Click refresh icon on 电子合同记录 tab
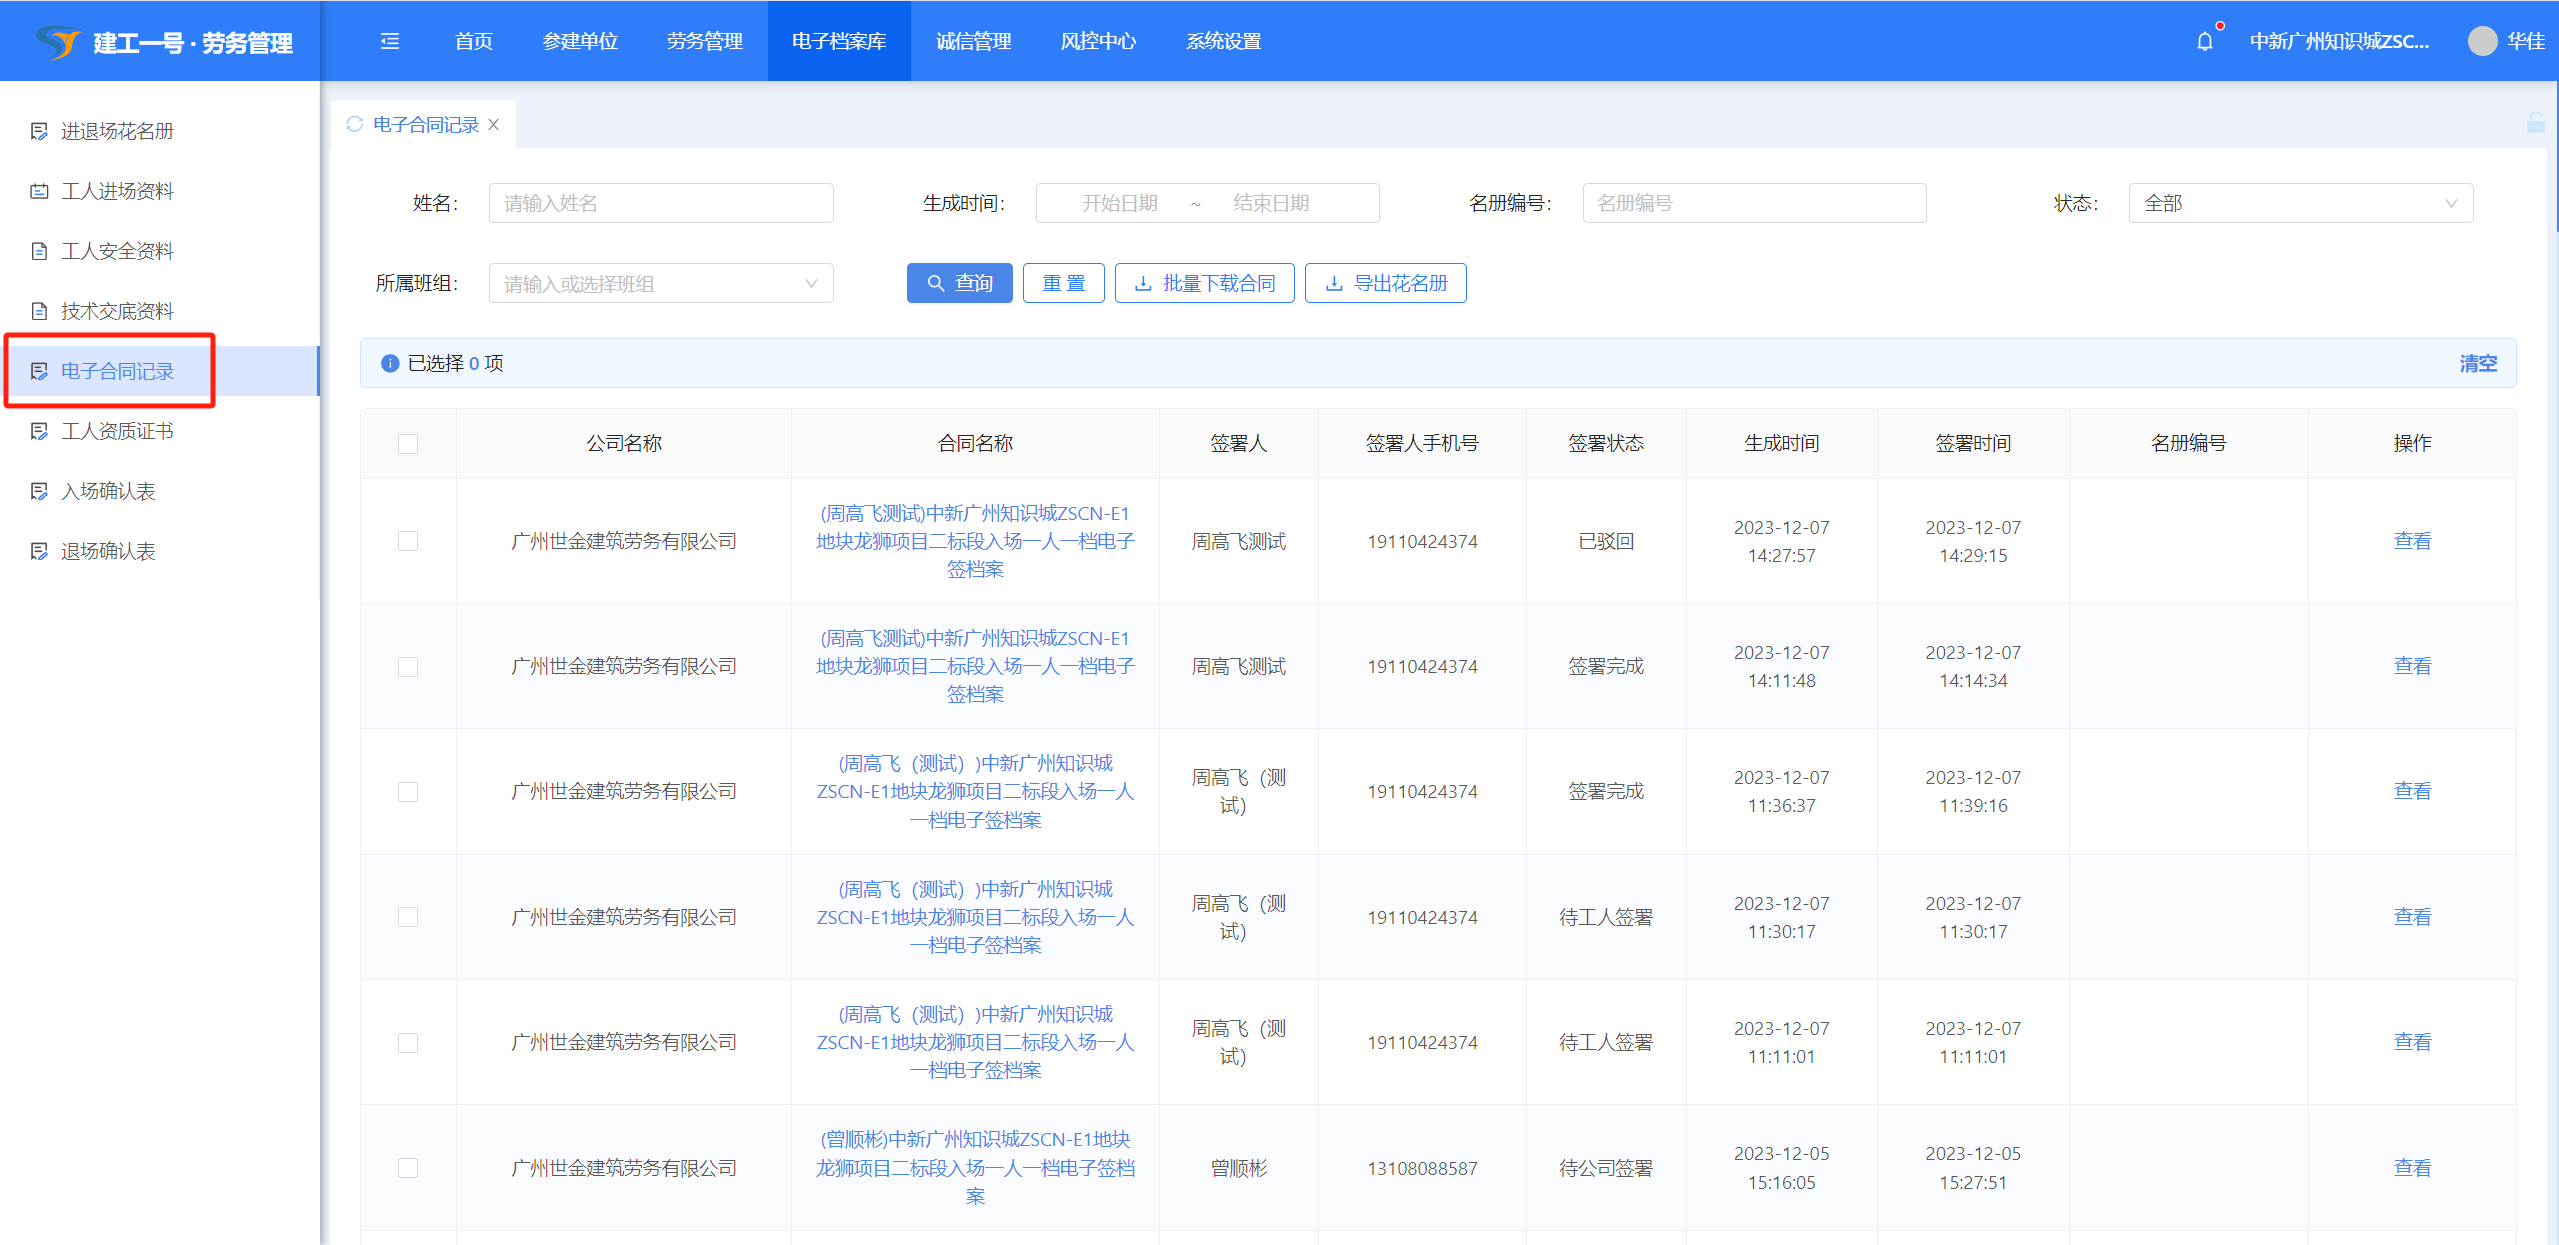 (354, 124)
